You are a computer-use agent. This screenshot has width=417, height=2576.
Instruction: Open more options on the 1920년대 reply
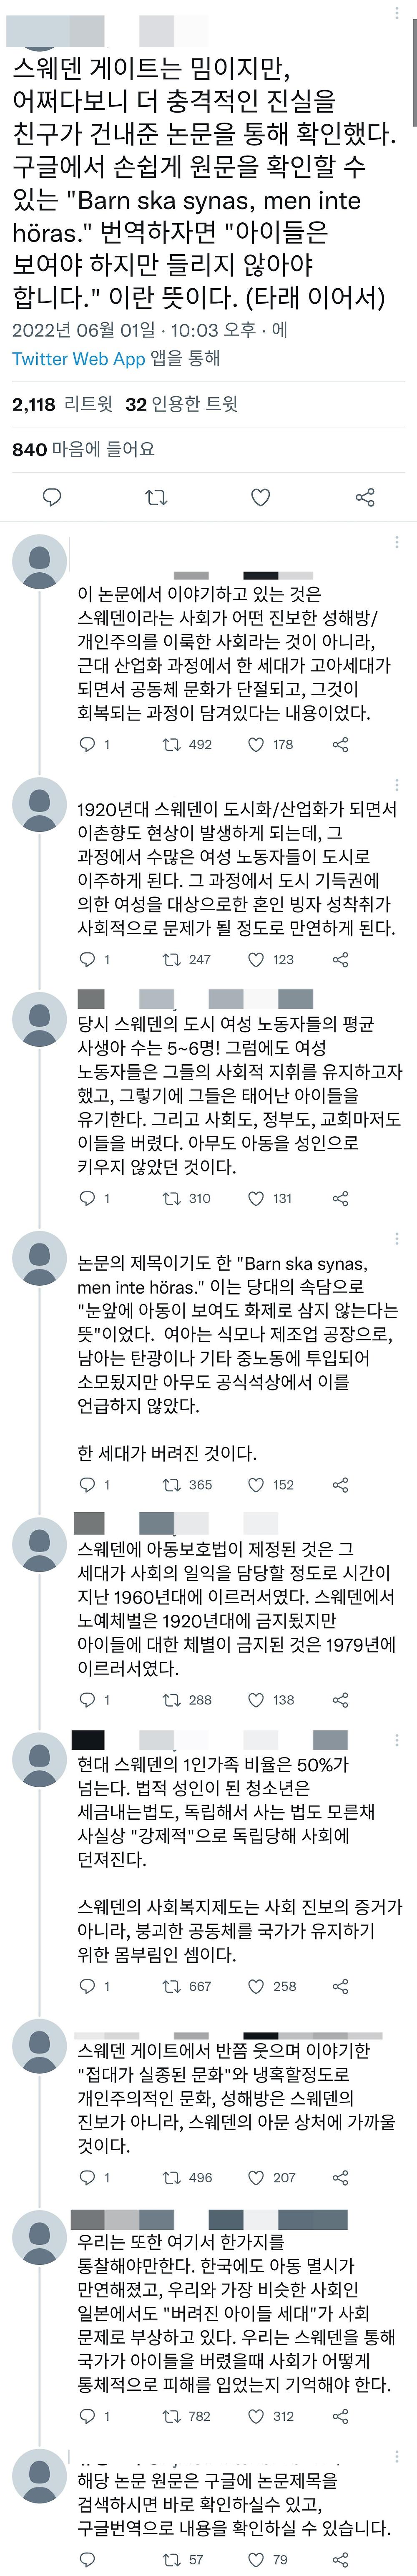[x=397, y=785]
